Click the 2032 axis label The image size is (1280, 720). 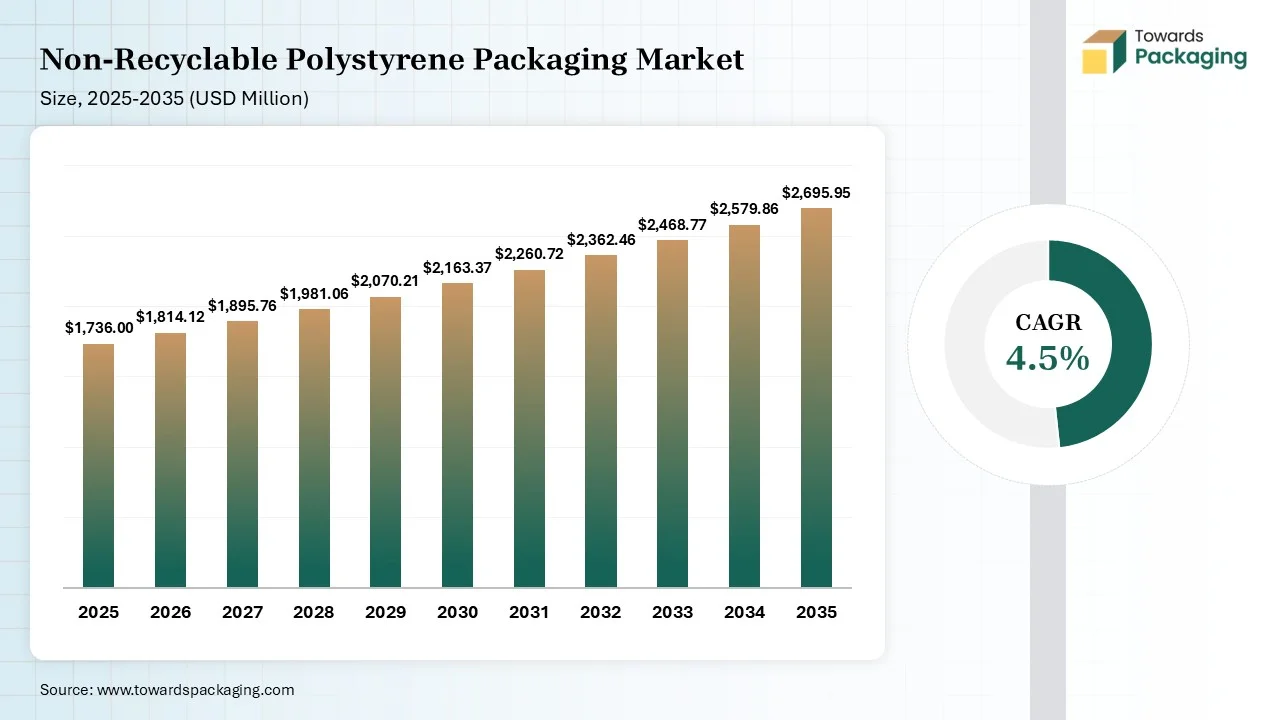click(601, 612)
